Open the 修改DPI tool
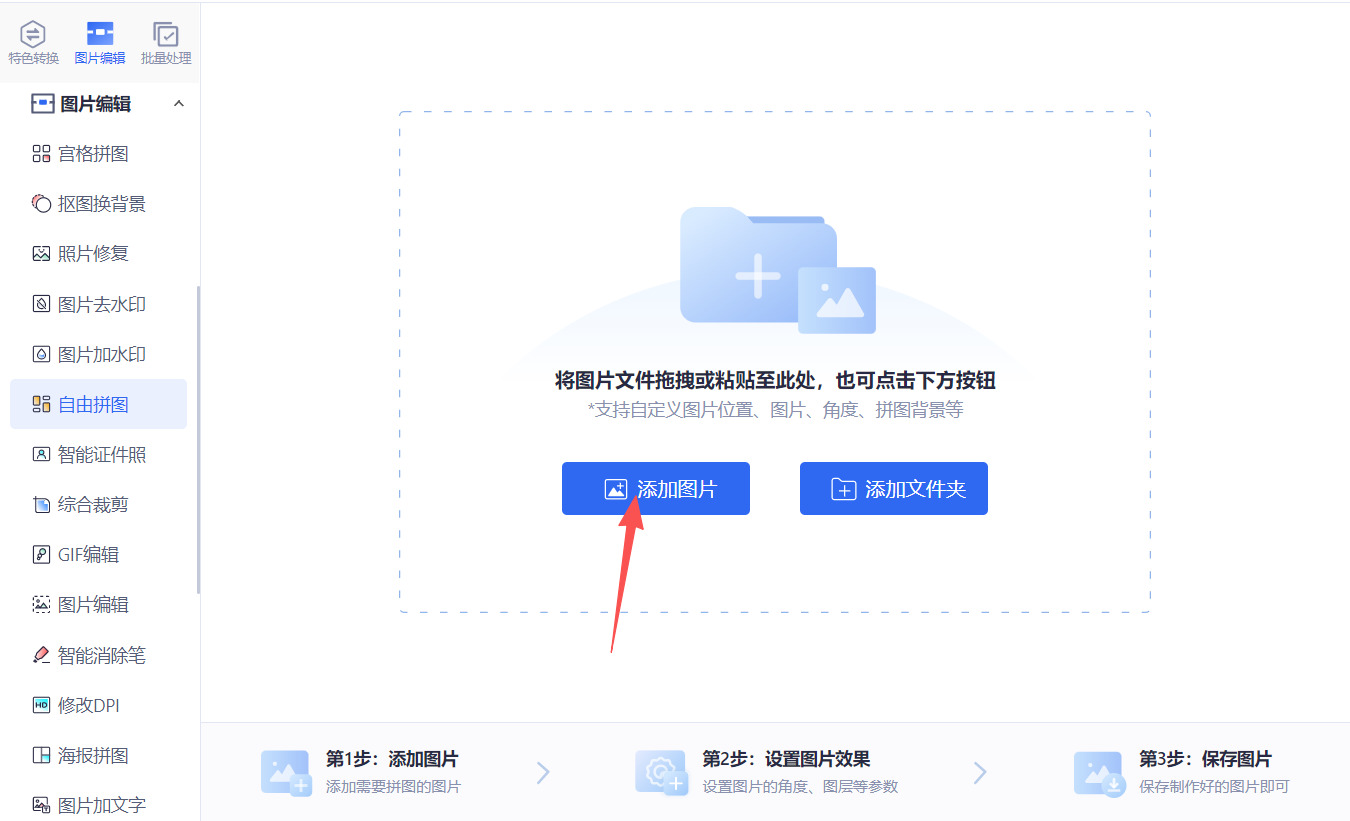 90,705
